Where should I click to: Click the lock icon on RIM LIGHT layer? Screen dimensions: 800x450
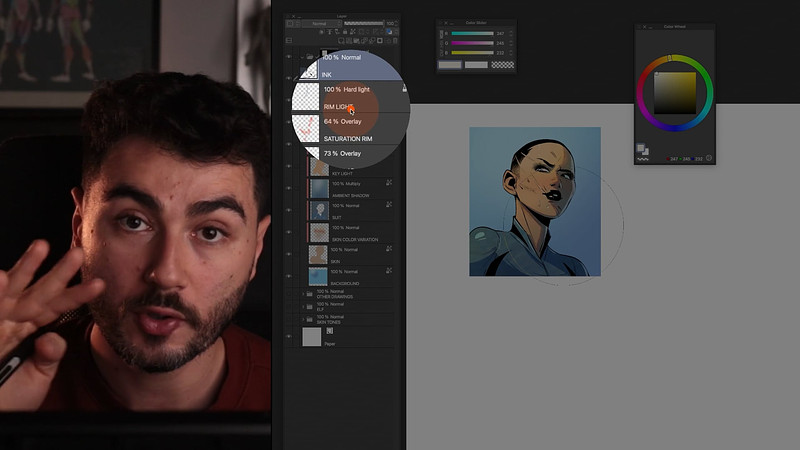tap(404, 88)
